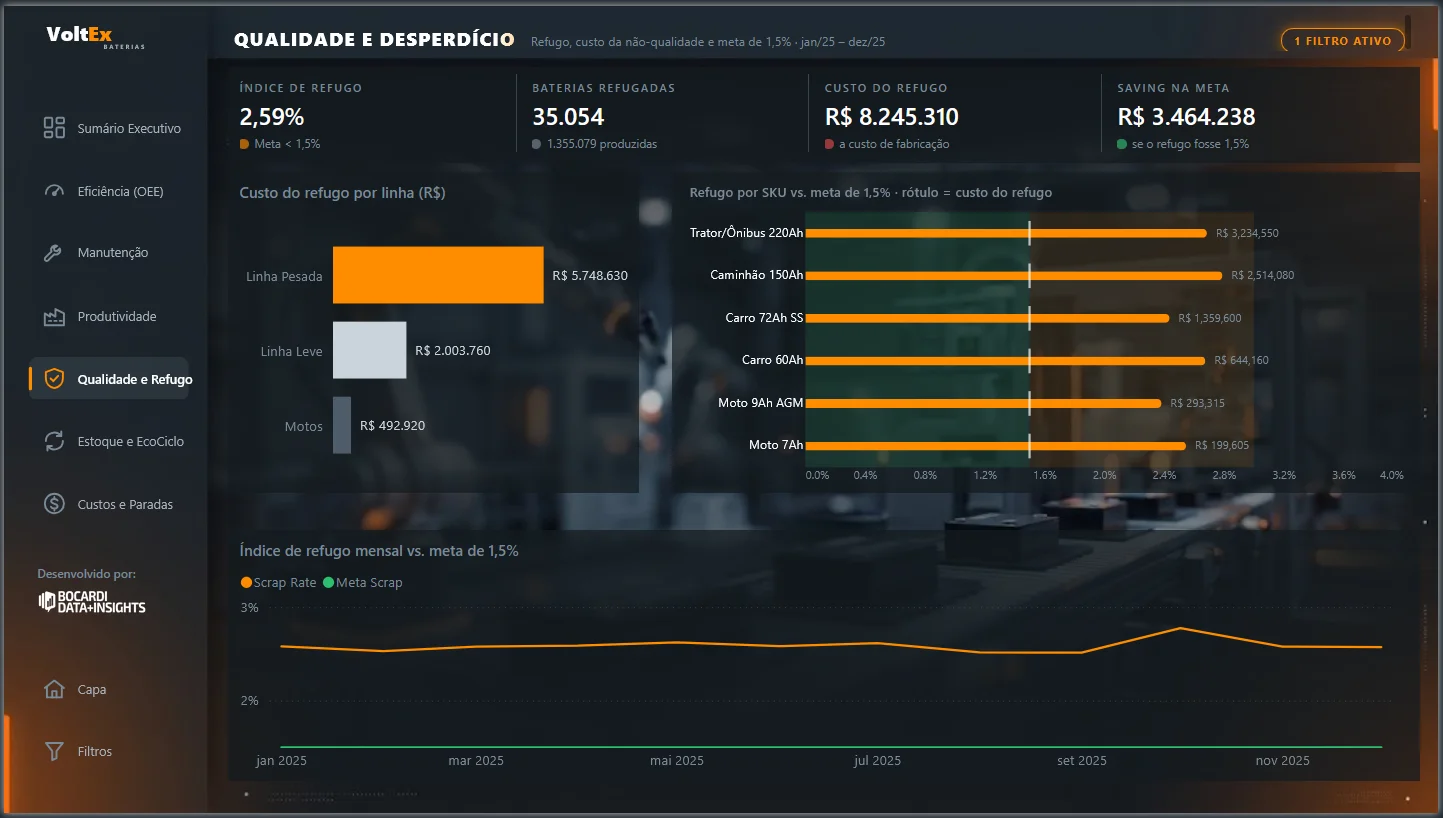Click the chart title "Custo do refugo por linha (R$)"
This screenshot has height=818, width=1443.
(x=343, y=193)
